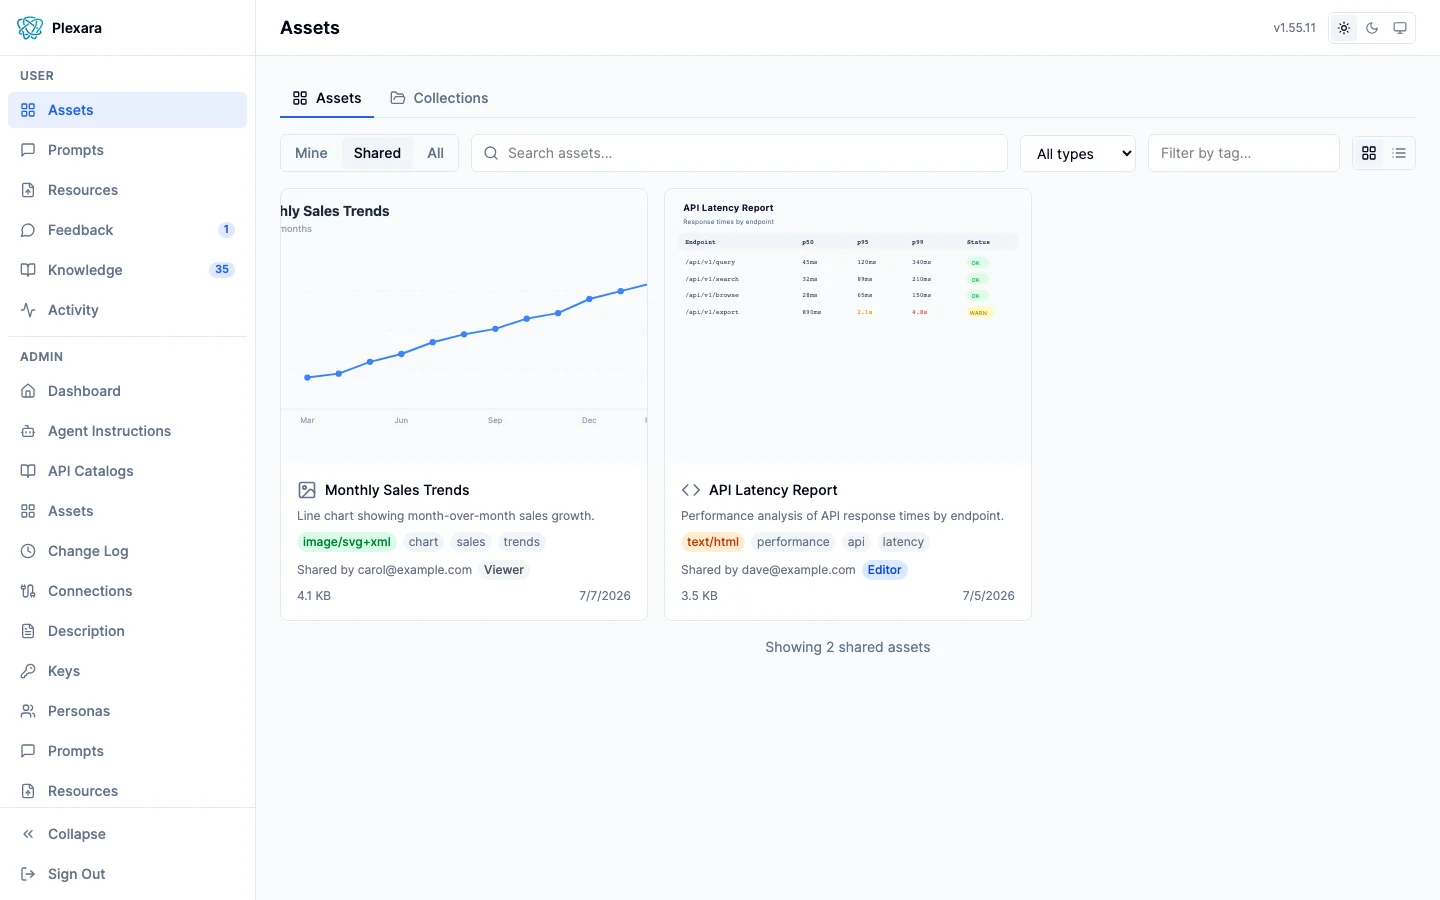
Task: Open user Resources page icon
Action: coord(28,190)
